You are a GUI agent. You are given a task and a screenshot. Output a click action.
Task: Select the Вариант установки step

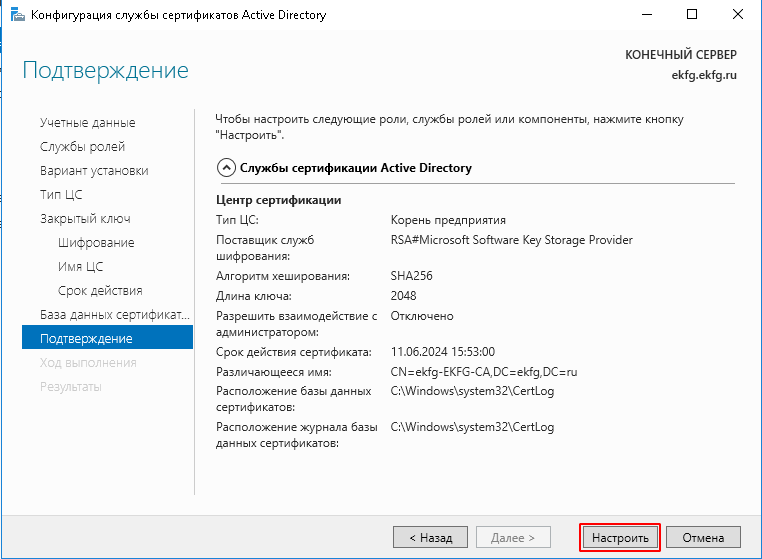94,171
